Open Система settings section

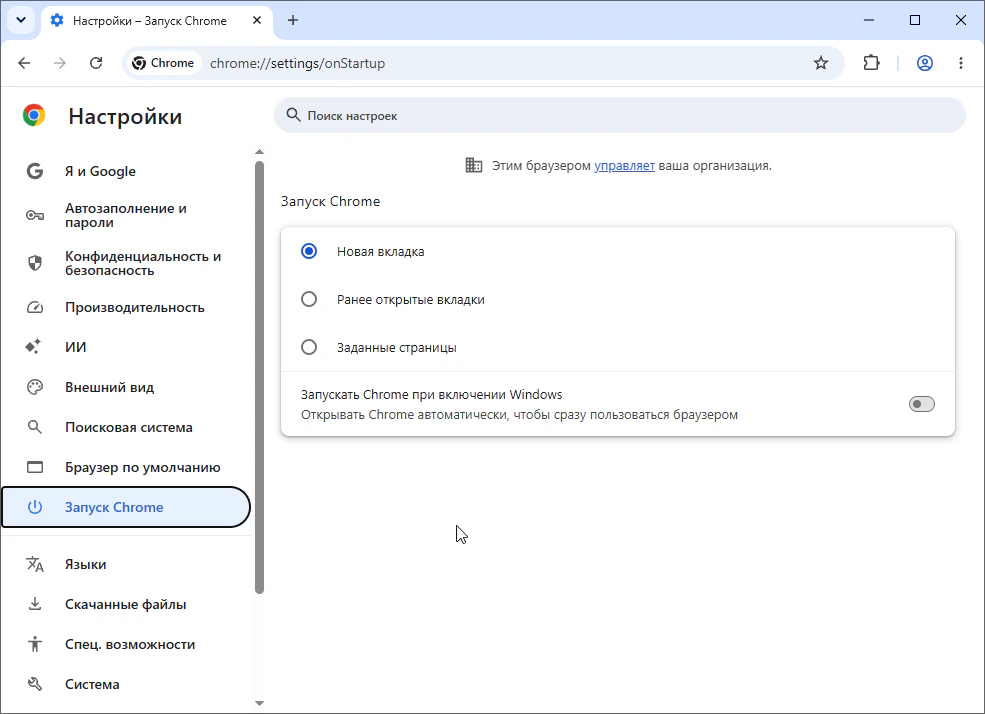(x=126, y=684)
